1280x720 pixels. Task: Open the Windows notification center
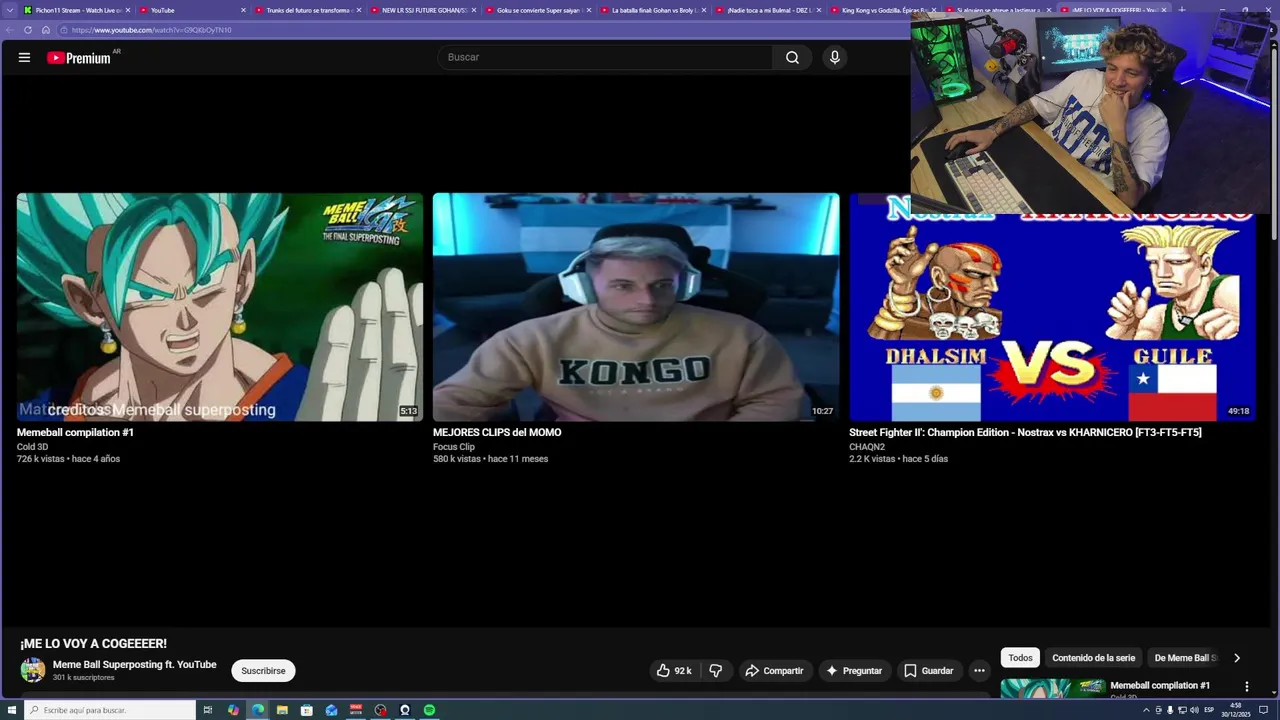(x=1263, y=710)
